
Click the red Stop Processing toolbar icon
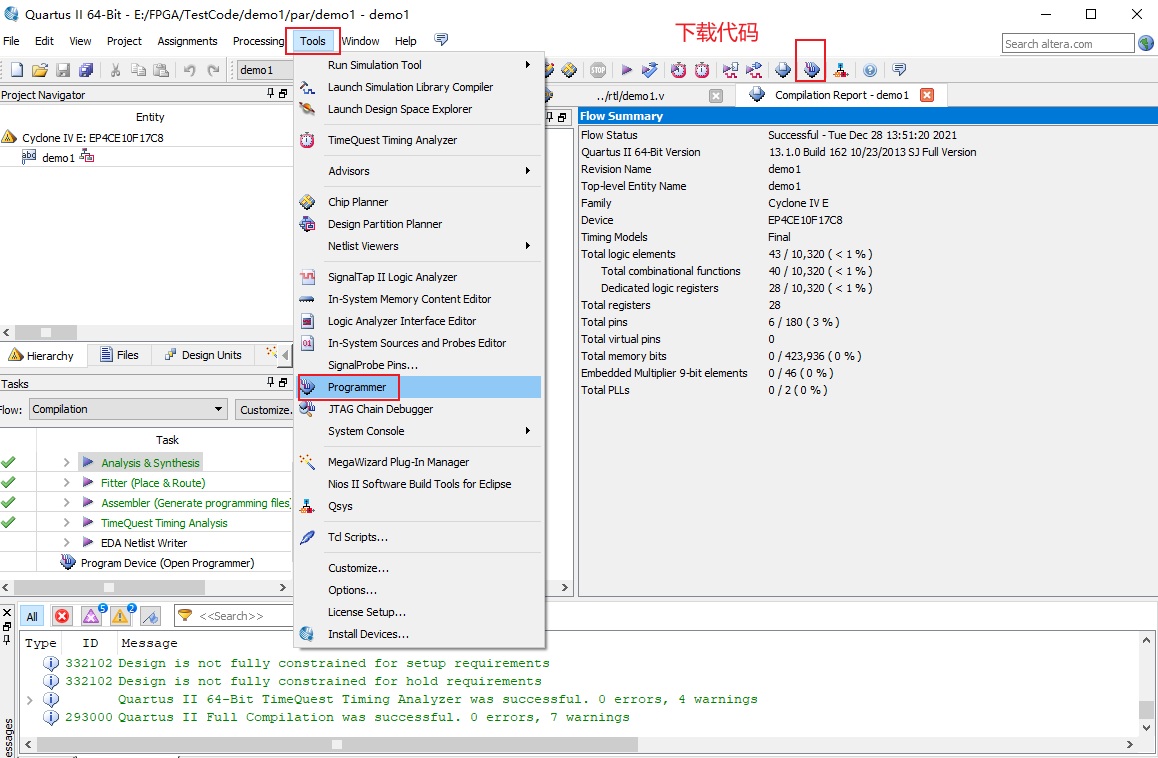[598, 70]
